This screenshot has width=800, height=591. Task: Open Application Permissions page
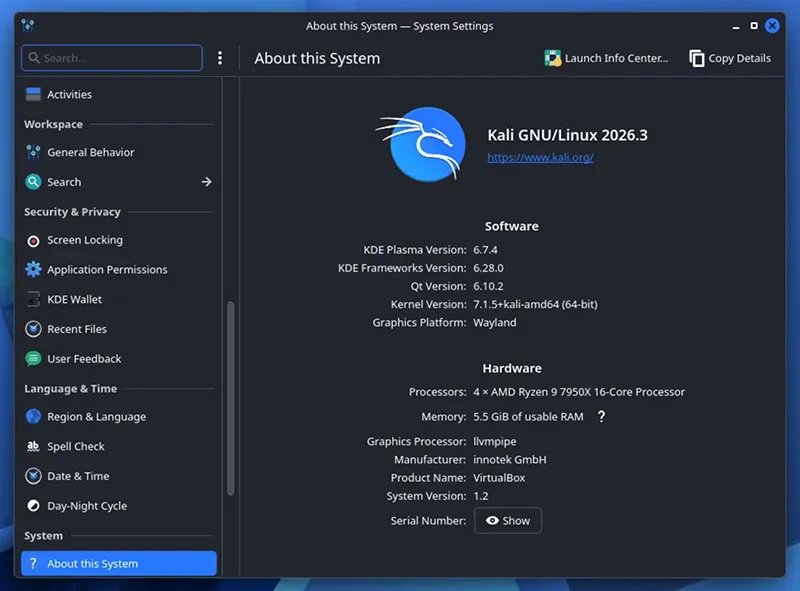click(118, 269)
